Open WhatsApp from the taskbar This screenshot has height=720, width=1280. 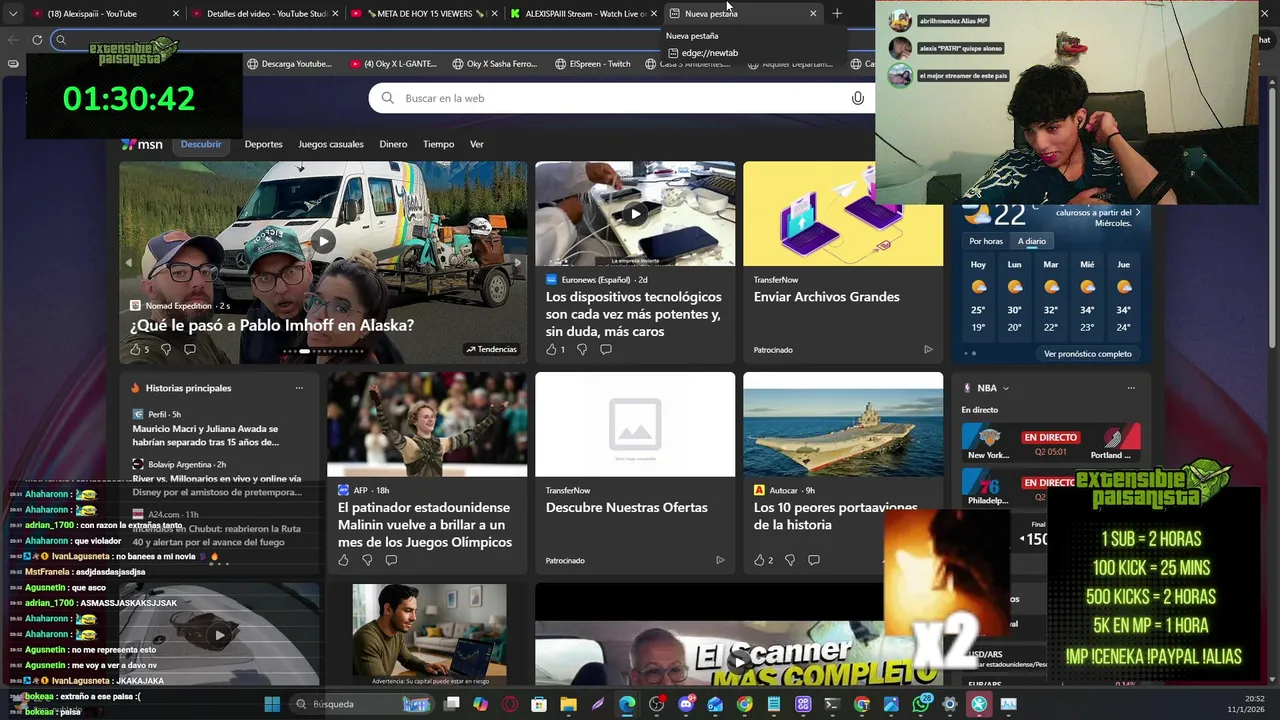(x=921, y=704)
